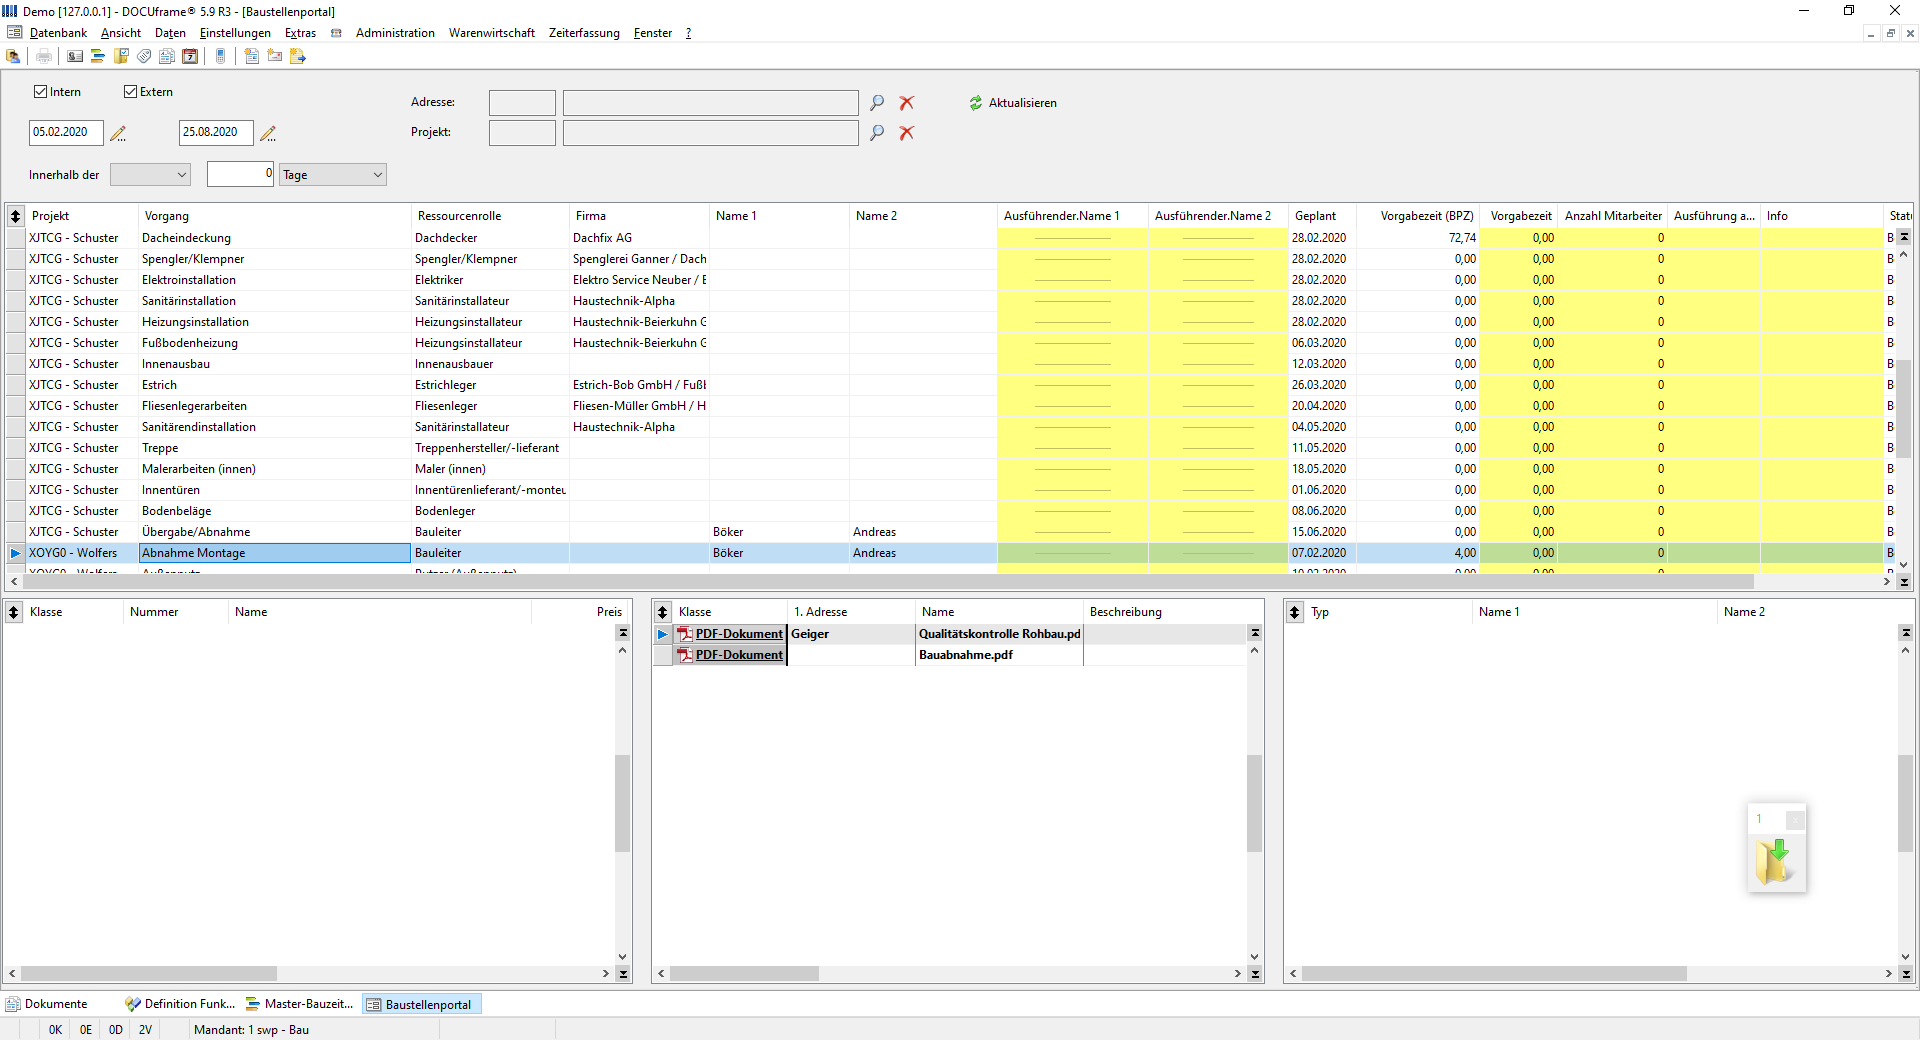Open the Innerhalb der dropdown
This screenshot has height=1040, width=1920.
pyautogui.click(x=150, y=175)
